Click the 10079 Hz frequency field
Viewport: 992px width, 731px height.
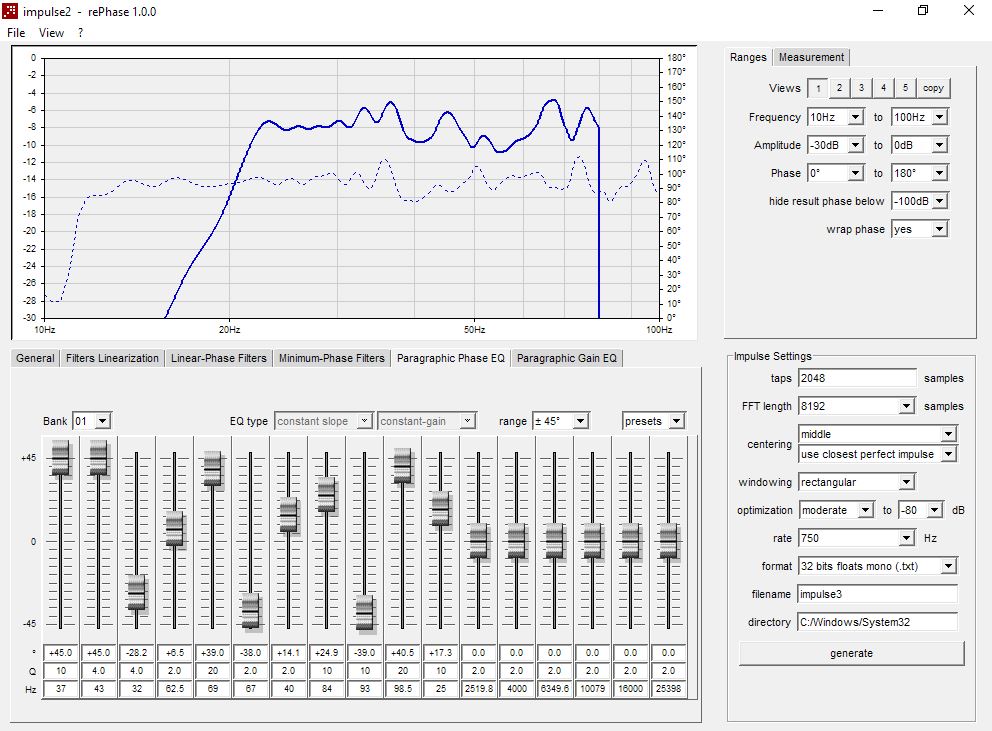coord(592,689)
